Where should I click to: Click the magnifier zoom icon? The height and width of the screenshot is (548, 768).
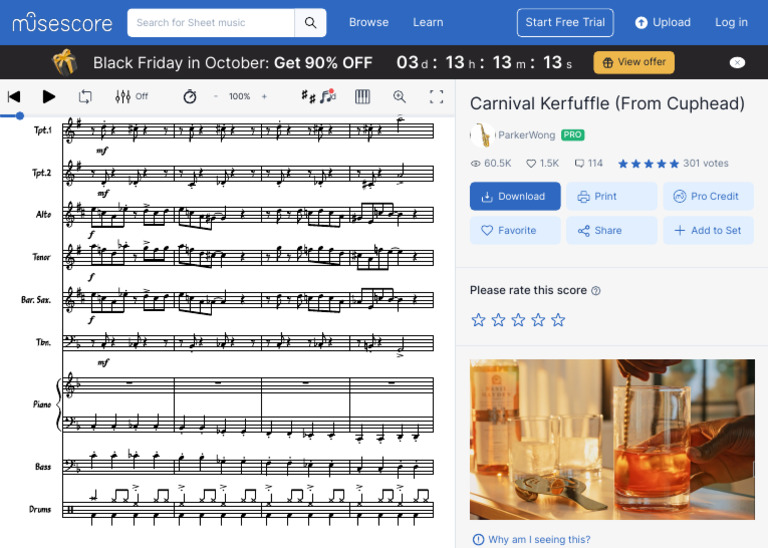tap(399, 97)
